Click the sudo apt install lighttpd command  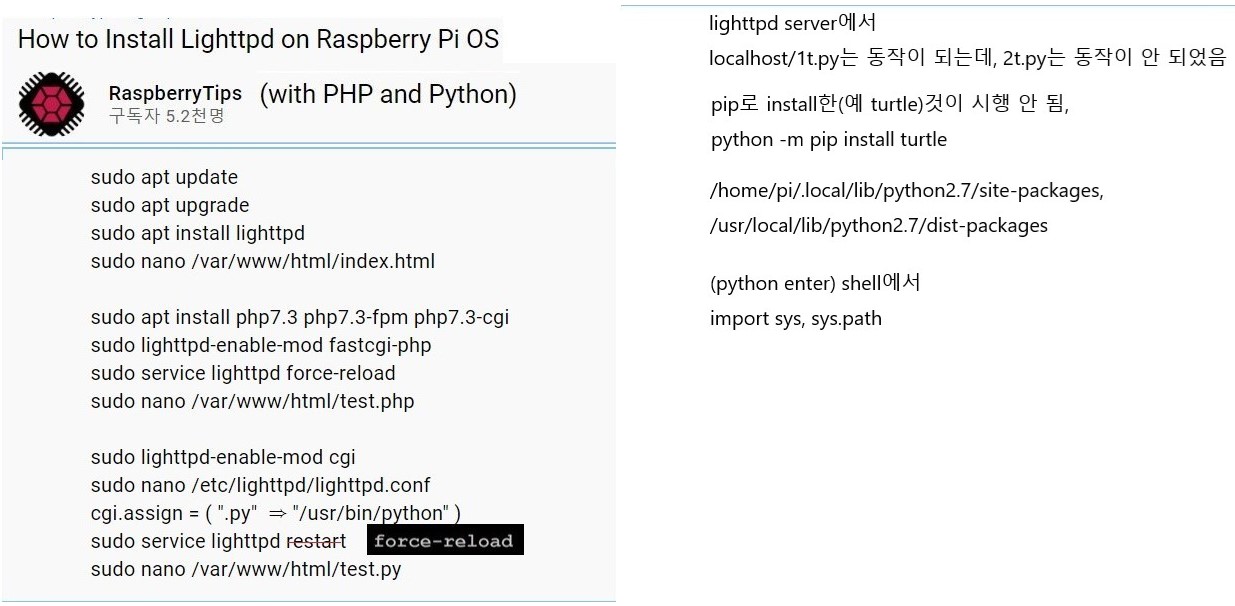coord(197,233)
